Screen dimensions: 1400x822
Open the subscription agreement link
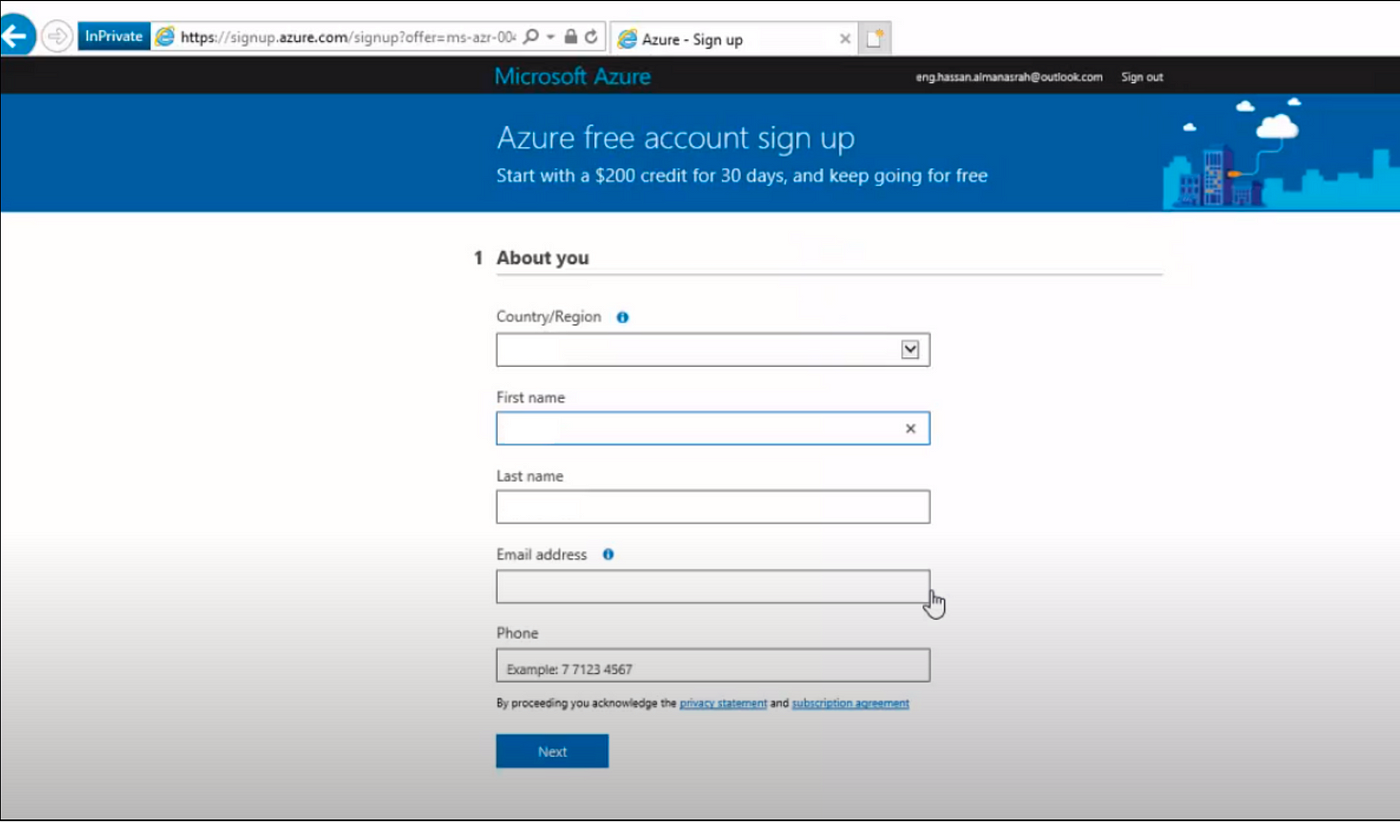coord(850,703)
